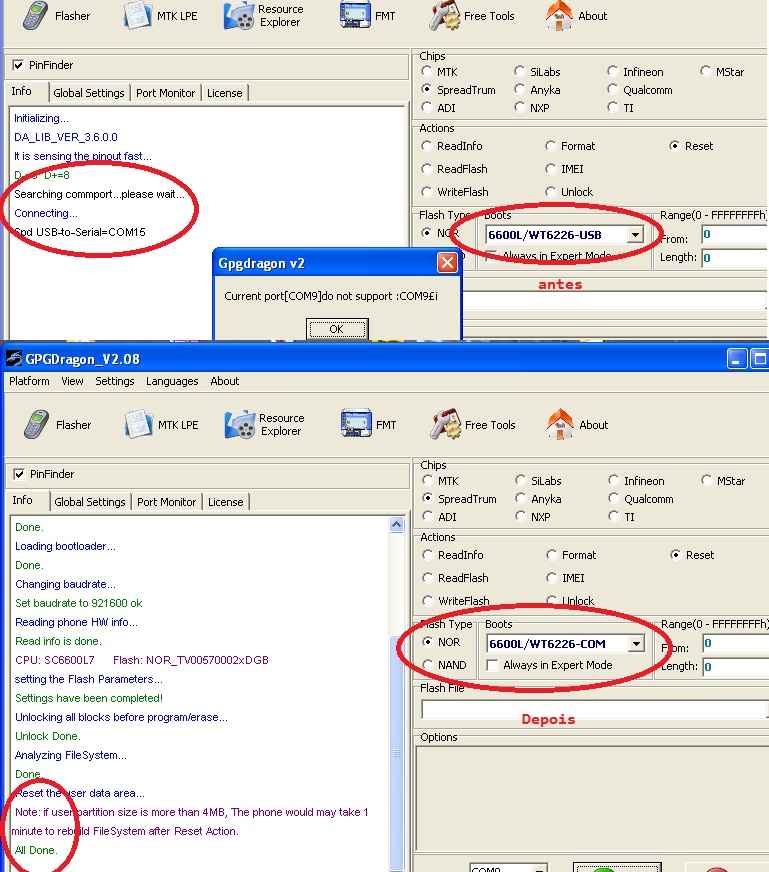769x872 pixels.
Task: Switch to License tab in GPGDragon_V2.08 window
Action: (x=226, y=502)
